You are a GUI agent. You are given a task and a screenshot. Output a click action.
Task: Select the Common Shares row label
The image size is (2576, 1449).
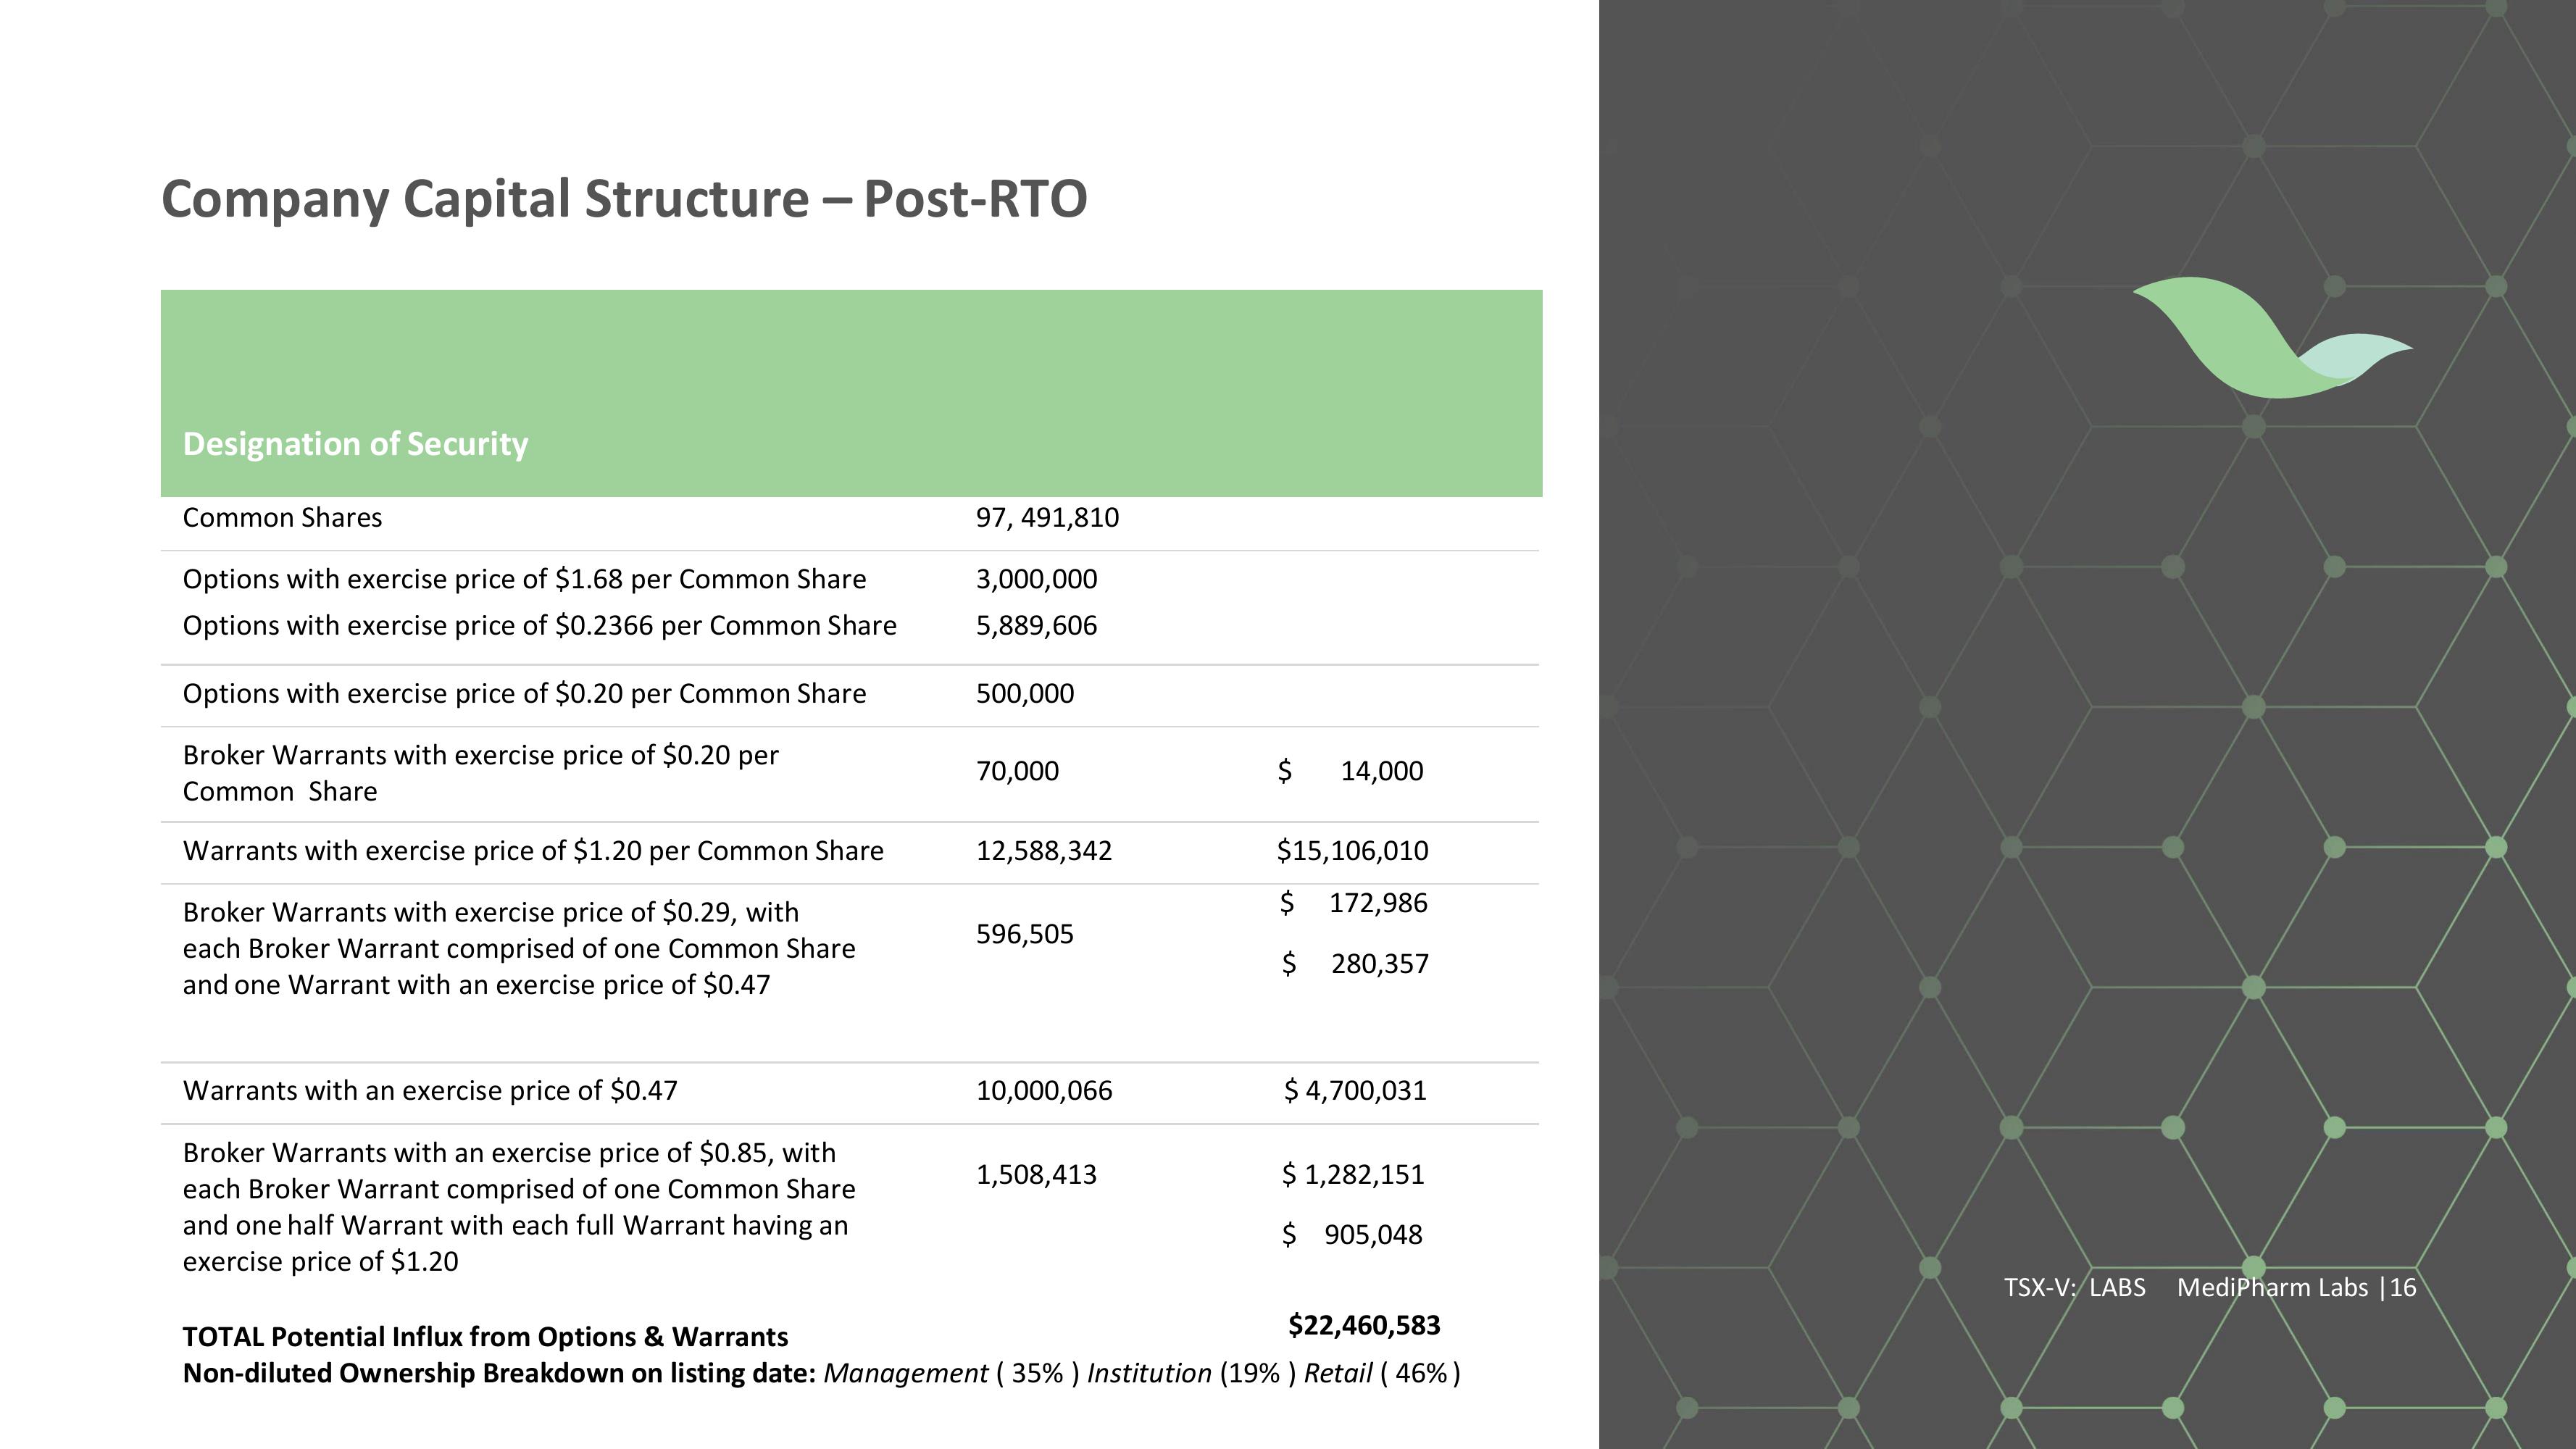pyautogui.click(x=282, y=518)
